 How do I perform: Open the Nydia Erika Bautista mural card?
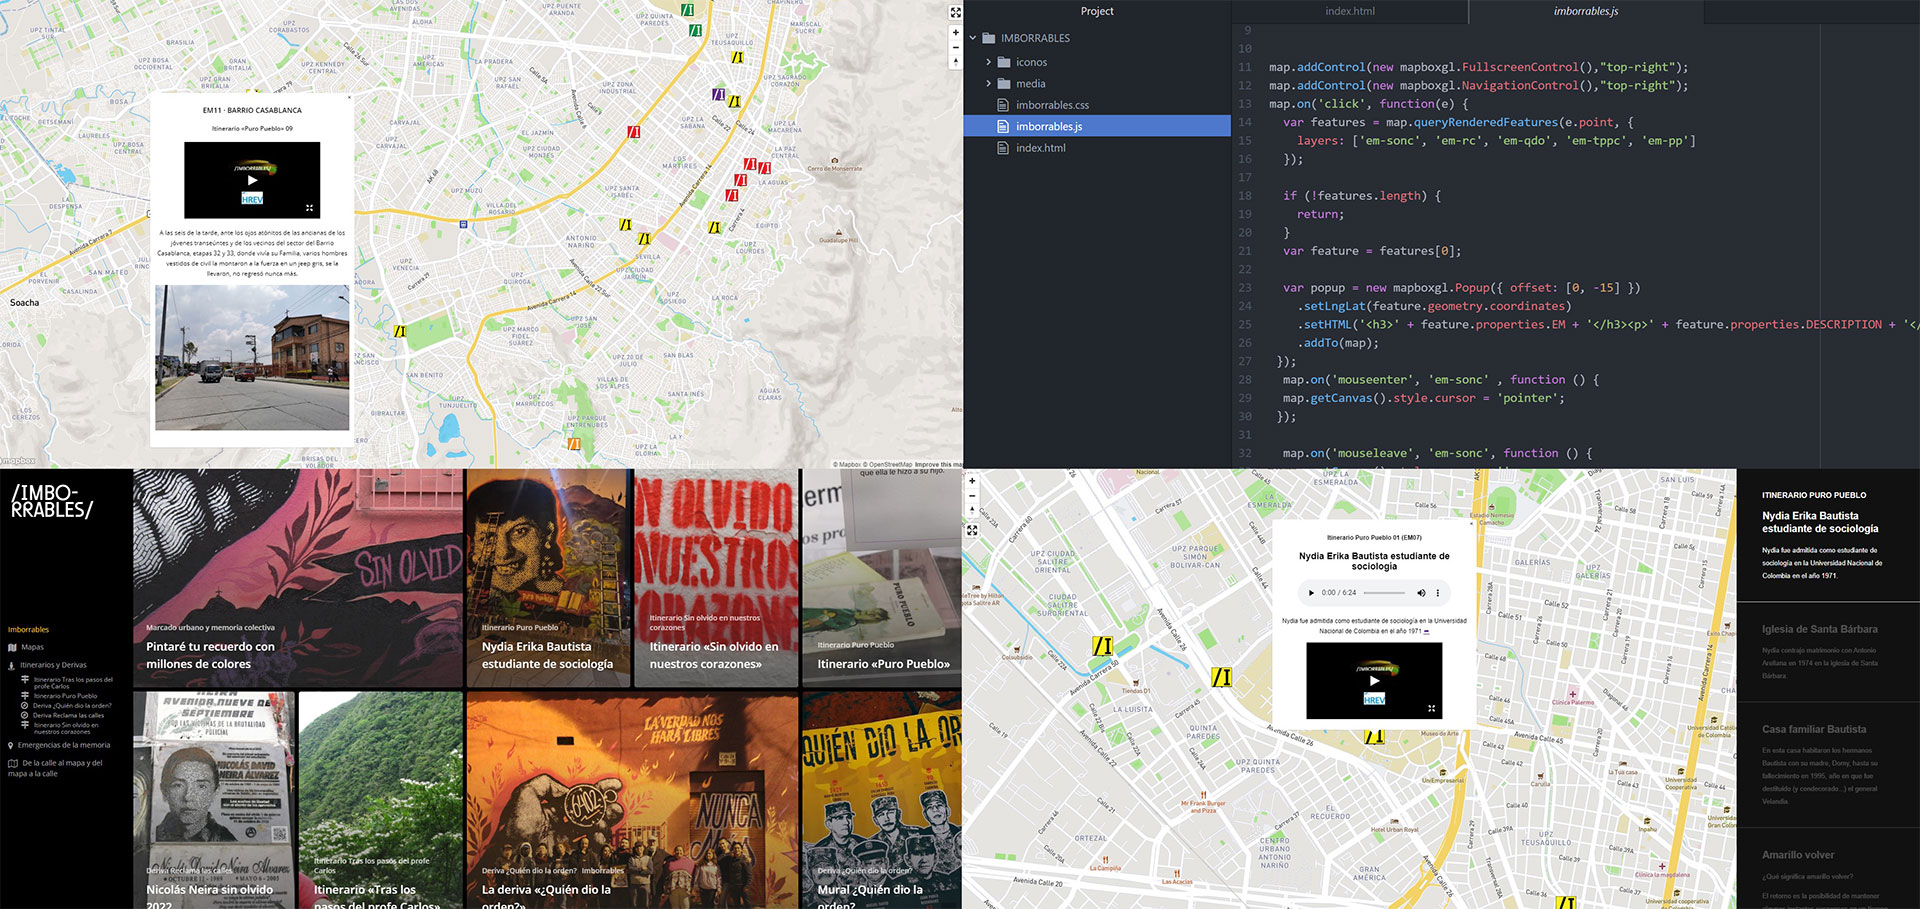coord(548,578)
